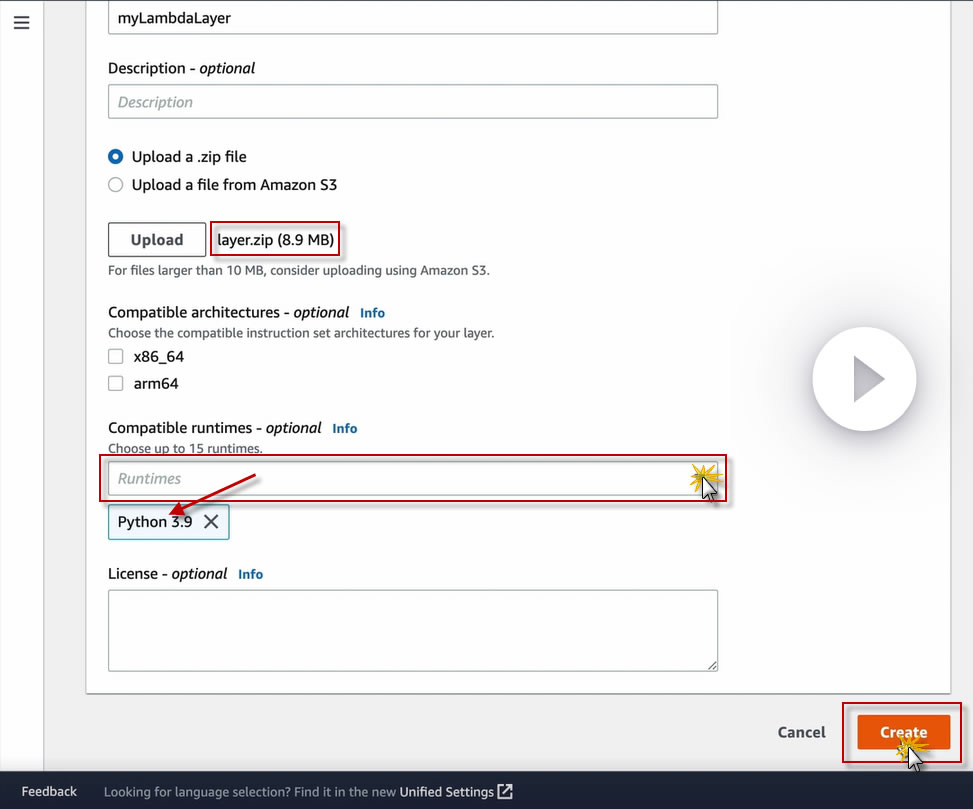Open Info link for Compatible runtimes
The image size is (973, 809).
344,428
